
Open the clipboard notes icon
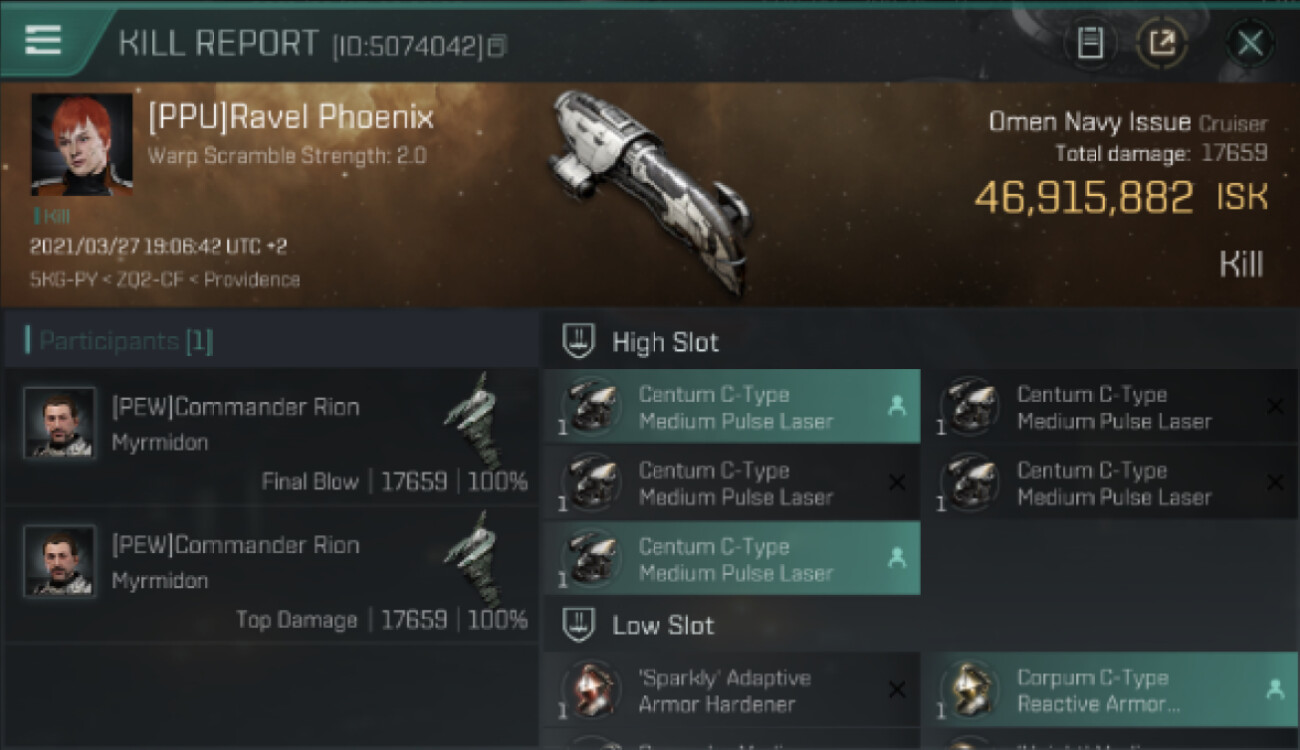tap(1090, 43)
